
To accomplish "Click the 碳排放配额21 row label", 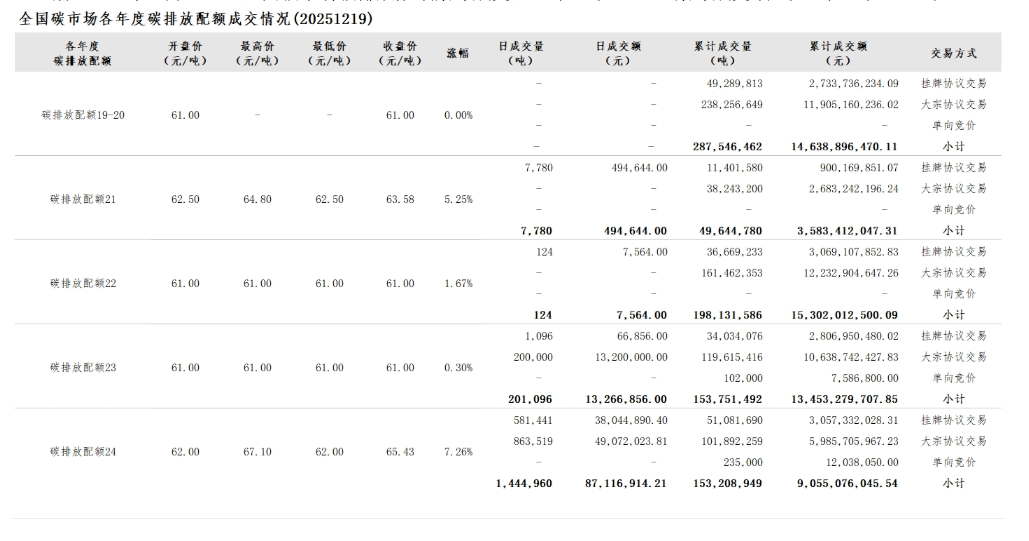I will [x=83, y=199].
